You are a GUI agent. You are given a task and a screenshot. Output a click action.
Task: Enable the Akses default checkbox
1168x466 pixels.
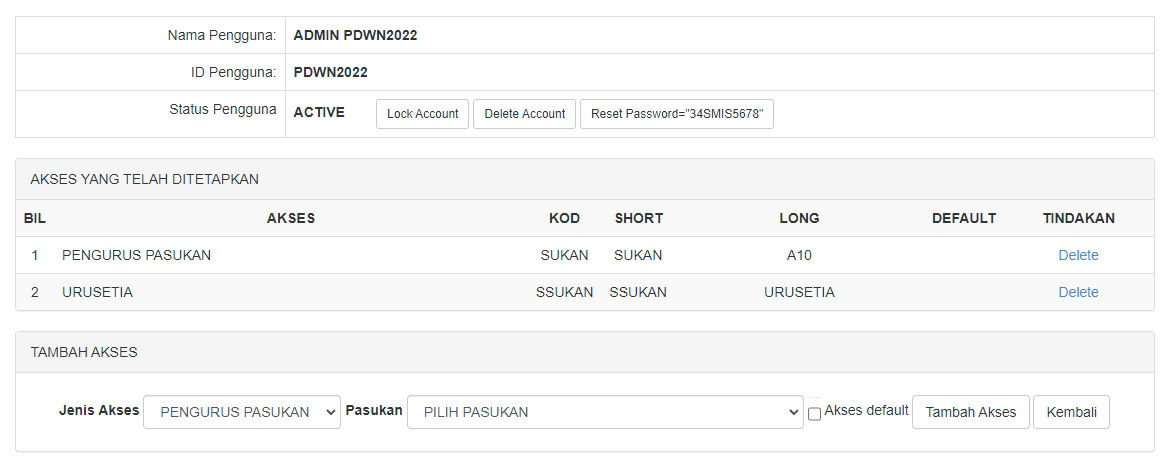814,413
